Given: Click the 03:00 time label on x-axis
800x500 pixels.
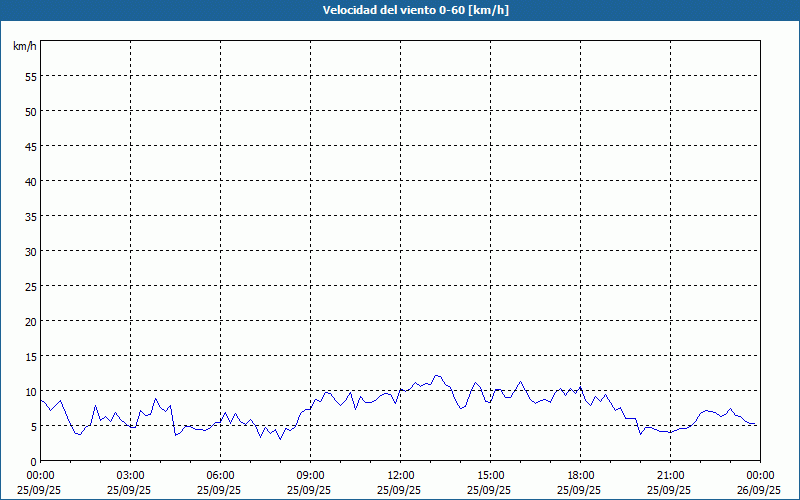Looking at the screenshot, I should coord(130,475).
